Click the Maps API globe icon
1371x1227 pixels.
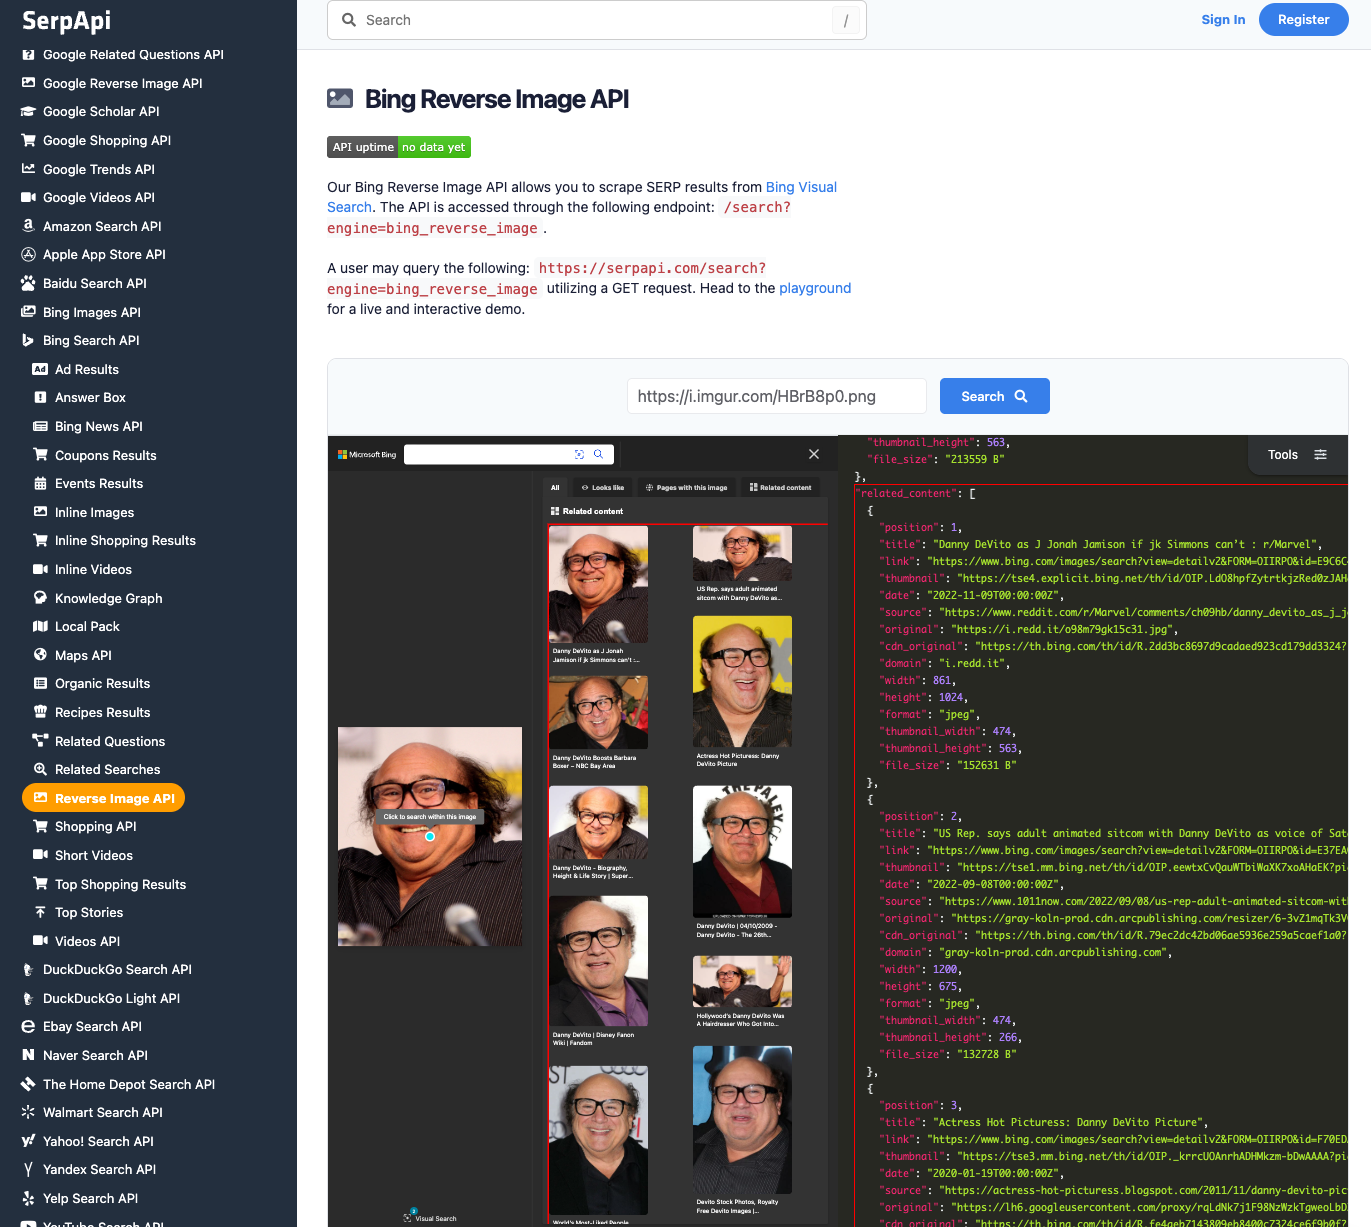(40, 655)
